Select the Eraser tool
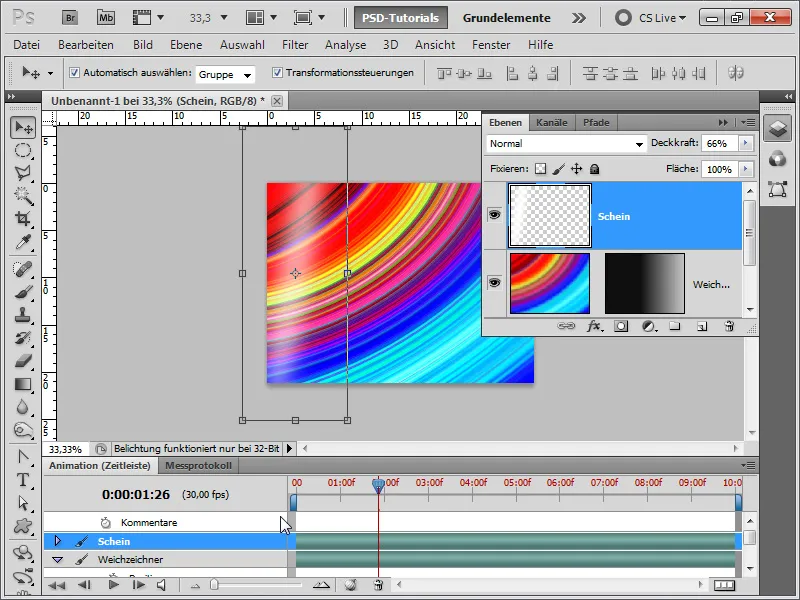Image resolution: width=800 pixels, height=600 pixels. 23,361
